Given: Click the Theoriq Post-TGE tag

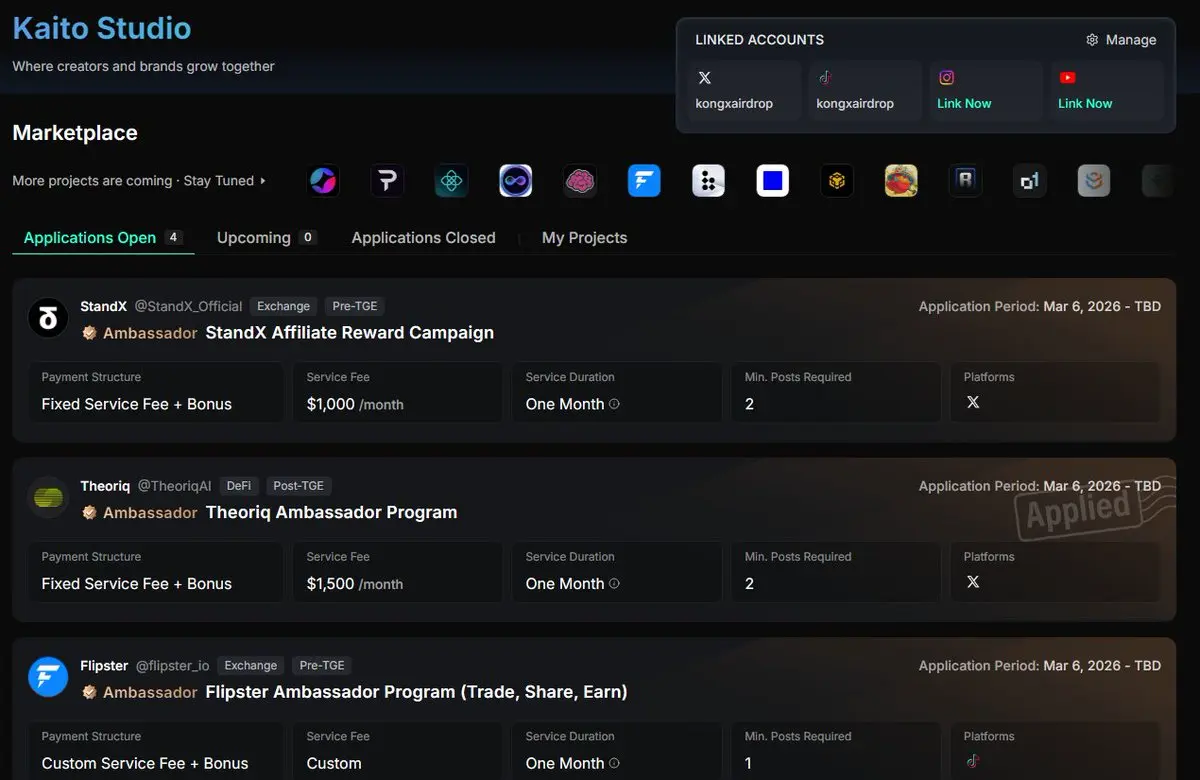Looking at the screenshot, I should (299, 486).
